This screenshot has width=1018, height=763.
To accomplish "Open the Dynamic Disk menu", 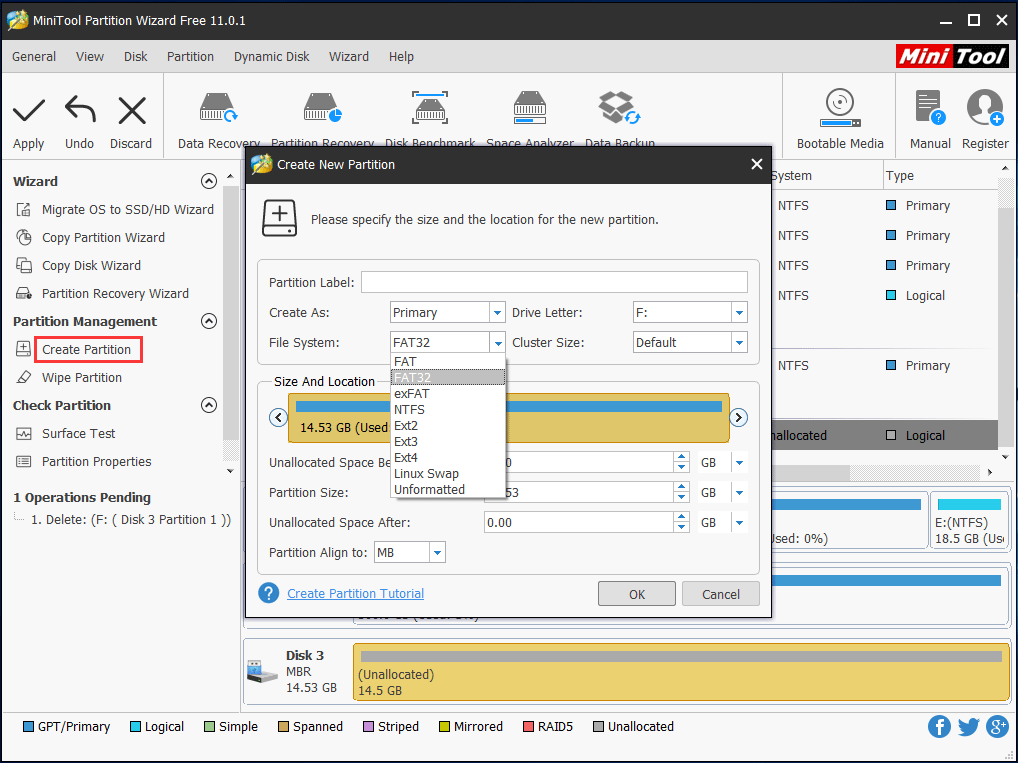I will [271, 57].
